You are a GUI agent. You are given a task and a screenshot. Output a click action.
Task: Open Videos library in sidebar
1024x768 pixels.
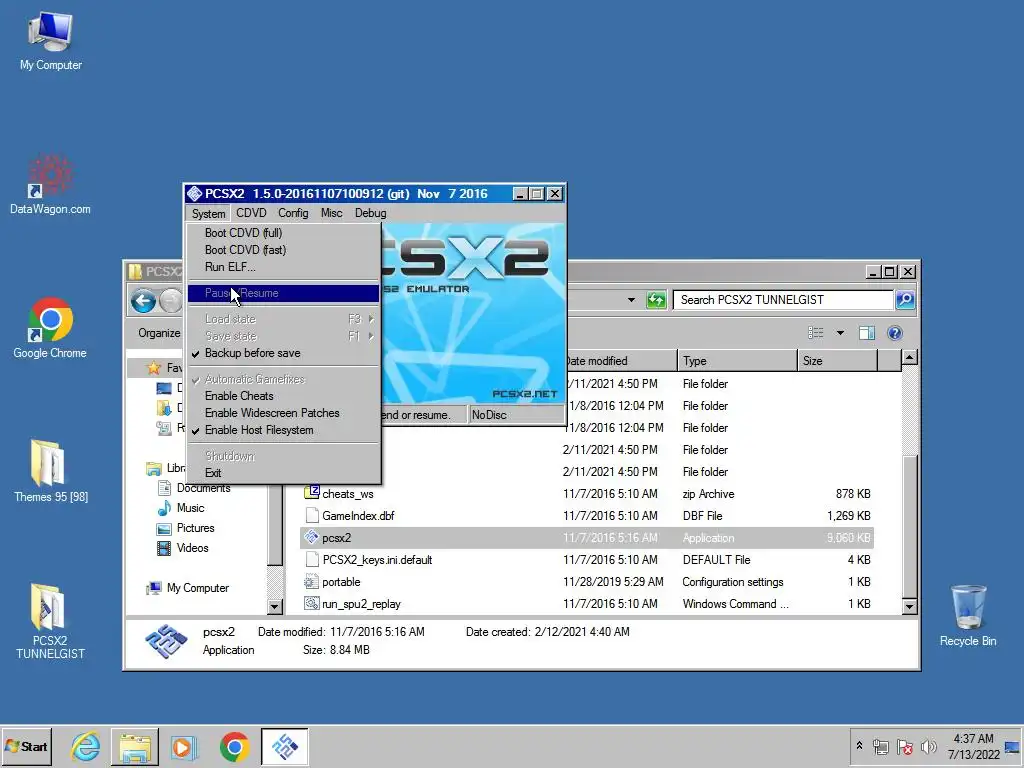pos(183,548)
